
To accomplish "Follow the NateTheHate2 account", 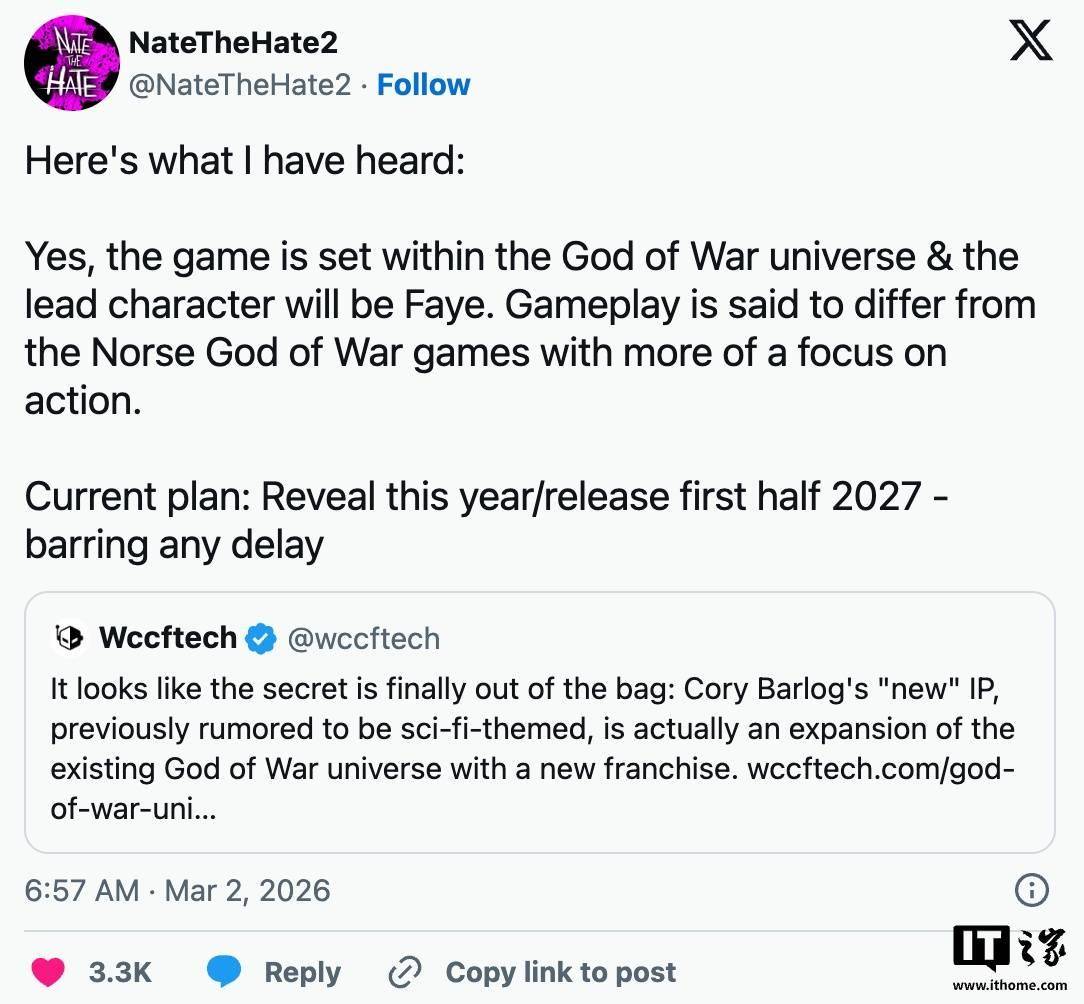I will point(423,85).
